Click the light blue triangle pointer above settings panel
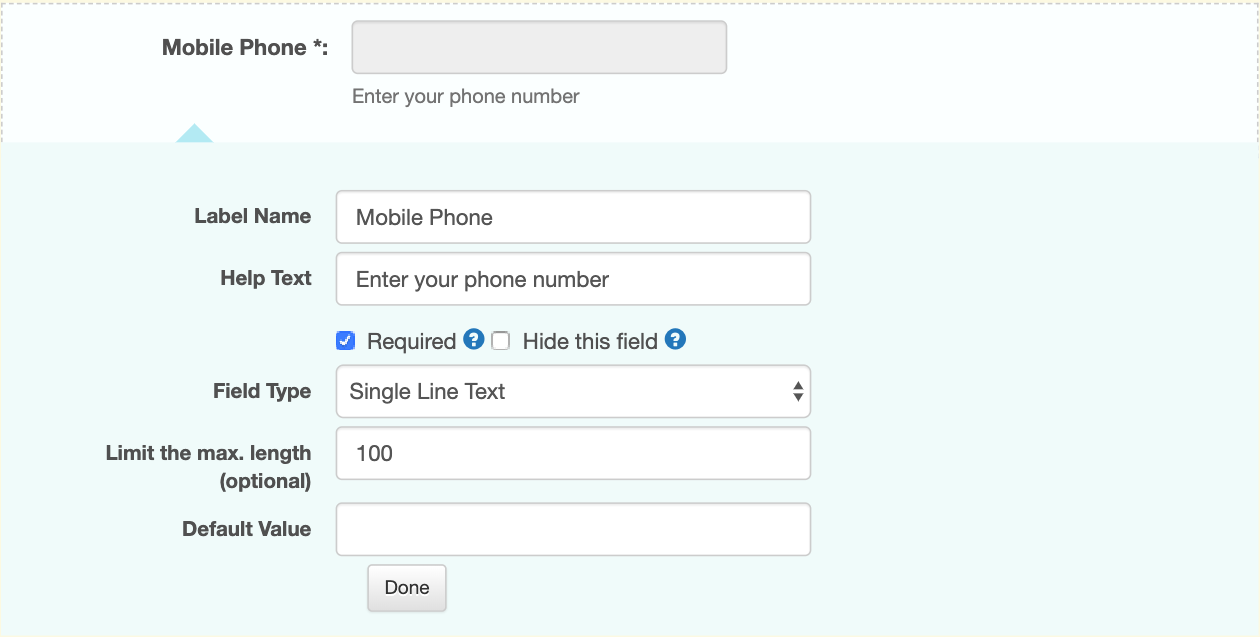Image resolution: width=1260 pixels, height=637 pixels. pos(194,134)
